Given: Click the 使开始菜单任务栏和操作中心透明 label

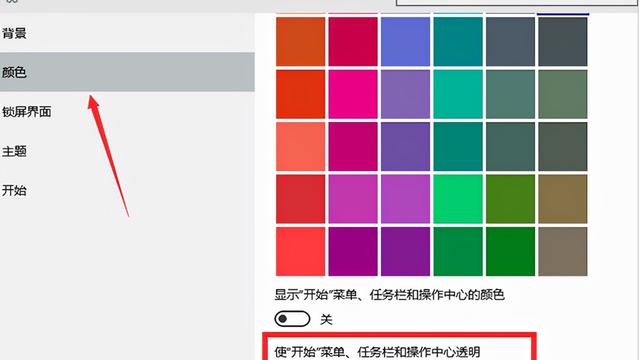Looking at the screenshot, I should [x=378, y=352].
